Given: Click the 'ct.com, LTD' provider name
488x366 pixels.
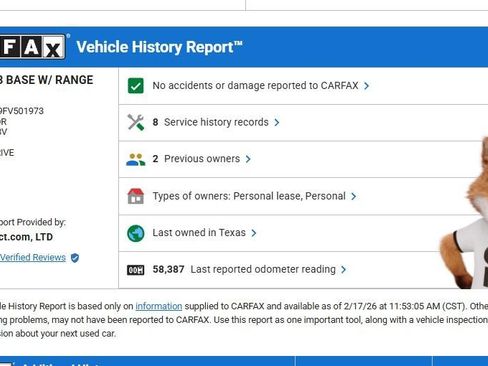Looking at the screenshot, I should (26, 237).
